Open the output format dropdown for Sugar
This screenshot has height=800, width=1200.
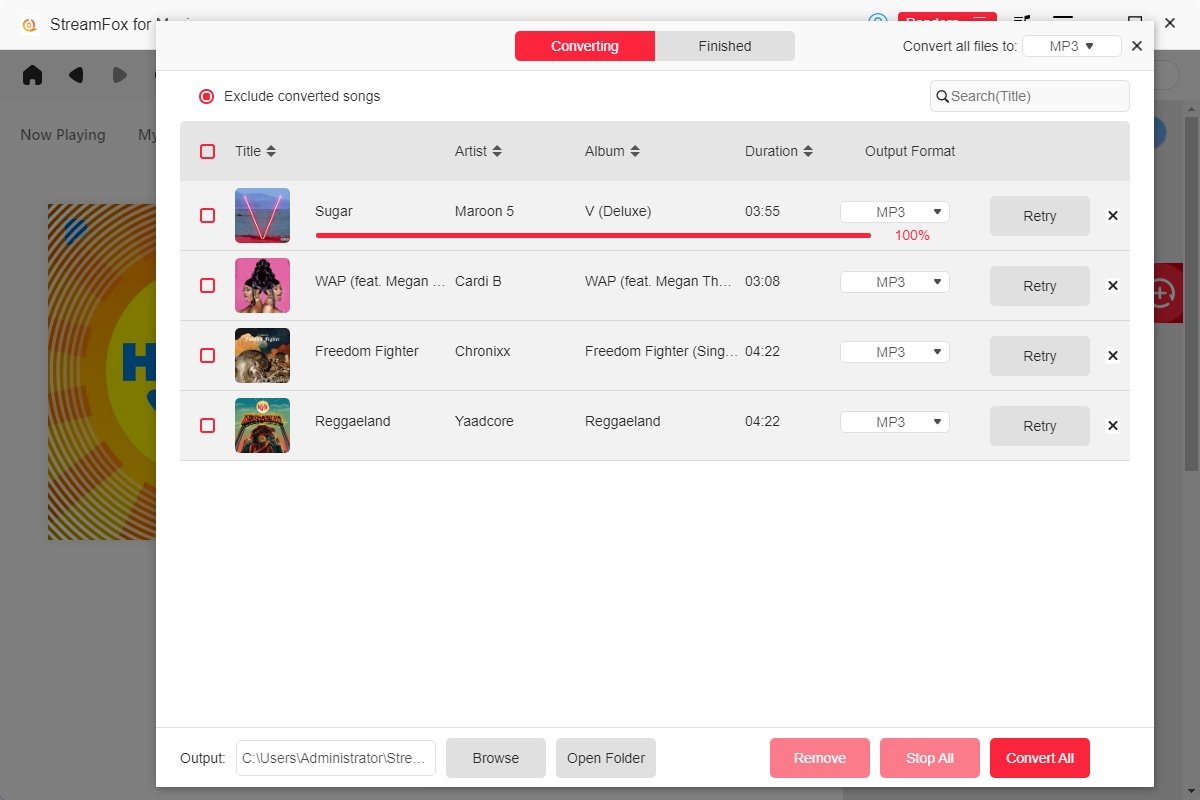pos(895,212)
